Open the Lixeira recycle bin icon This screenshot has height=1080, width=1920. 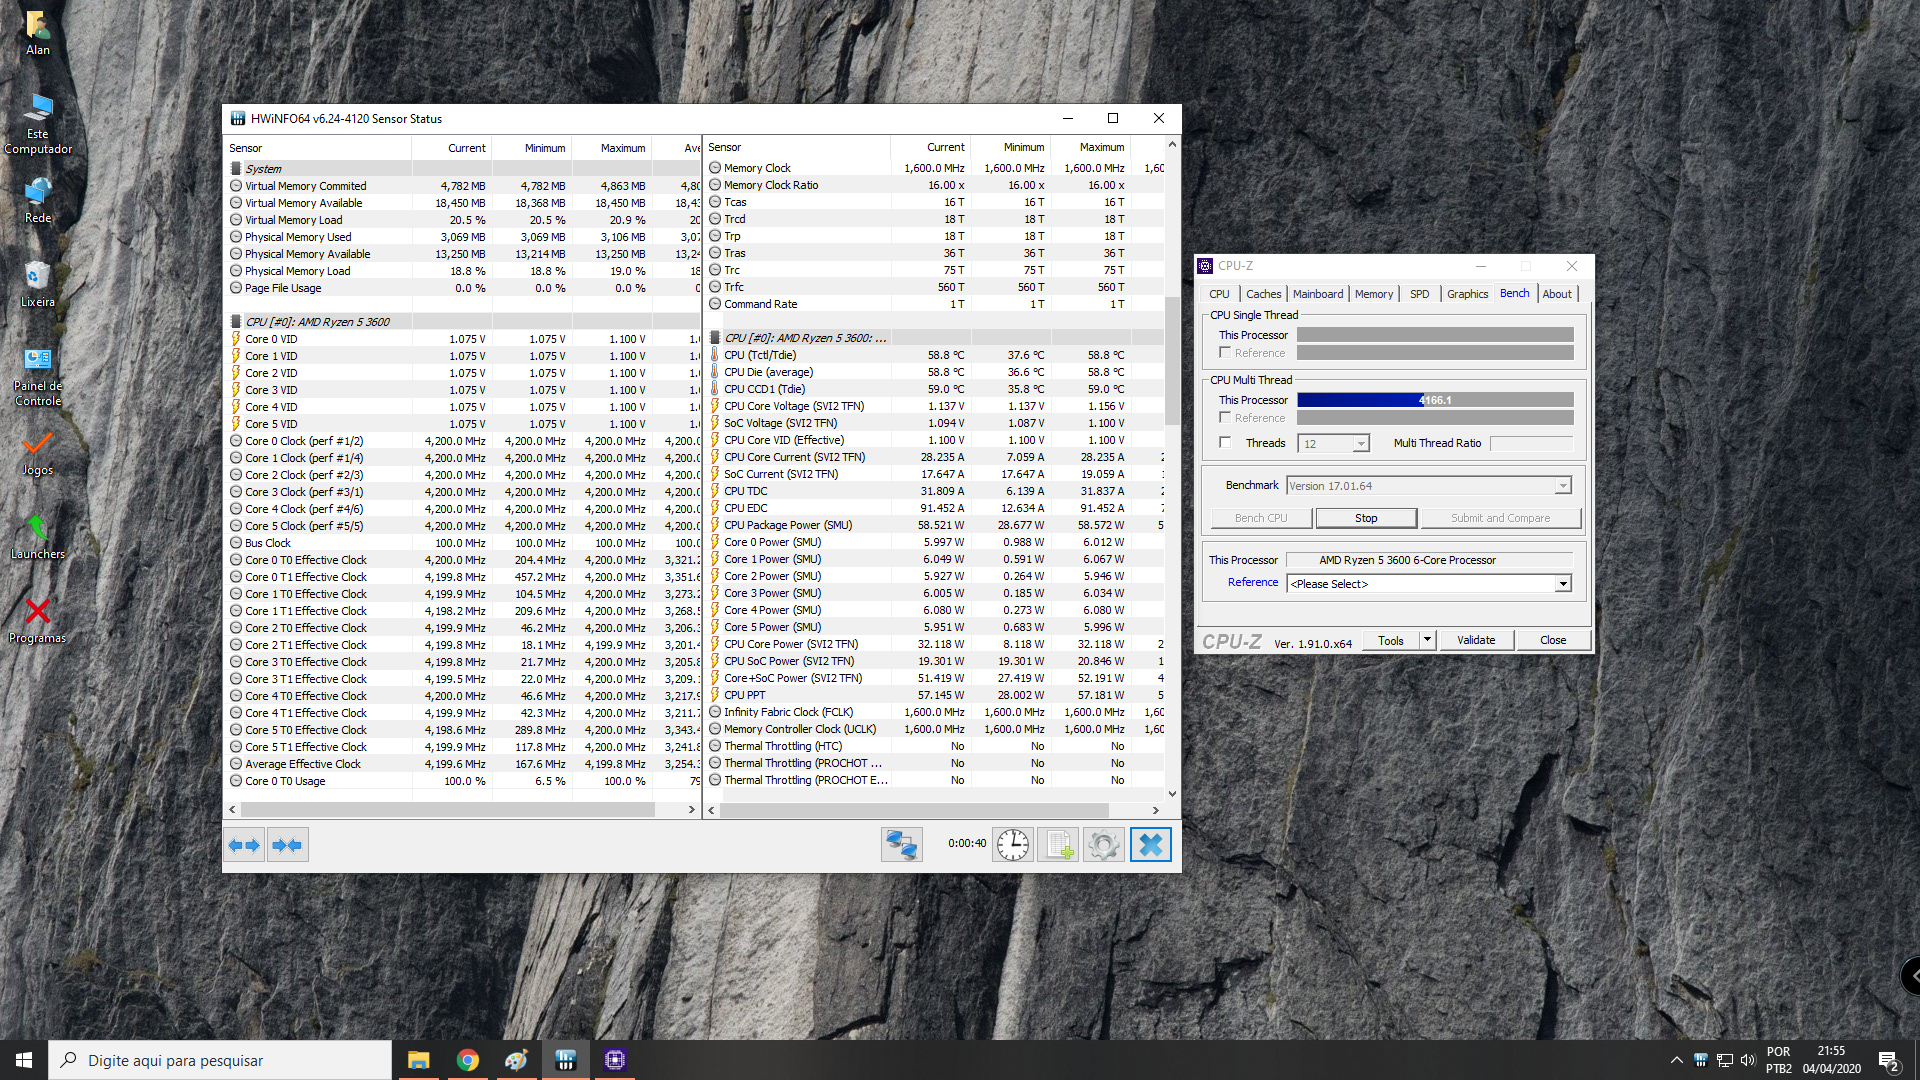coord(38,284)
